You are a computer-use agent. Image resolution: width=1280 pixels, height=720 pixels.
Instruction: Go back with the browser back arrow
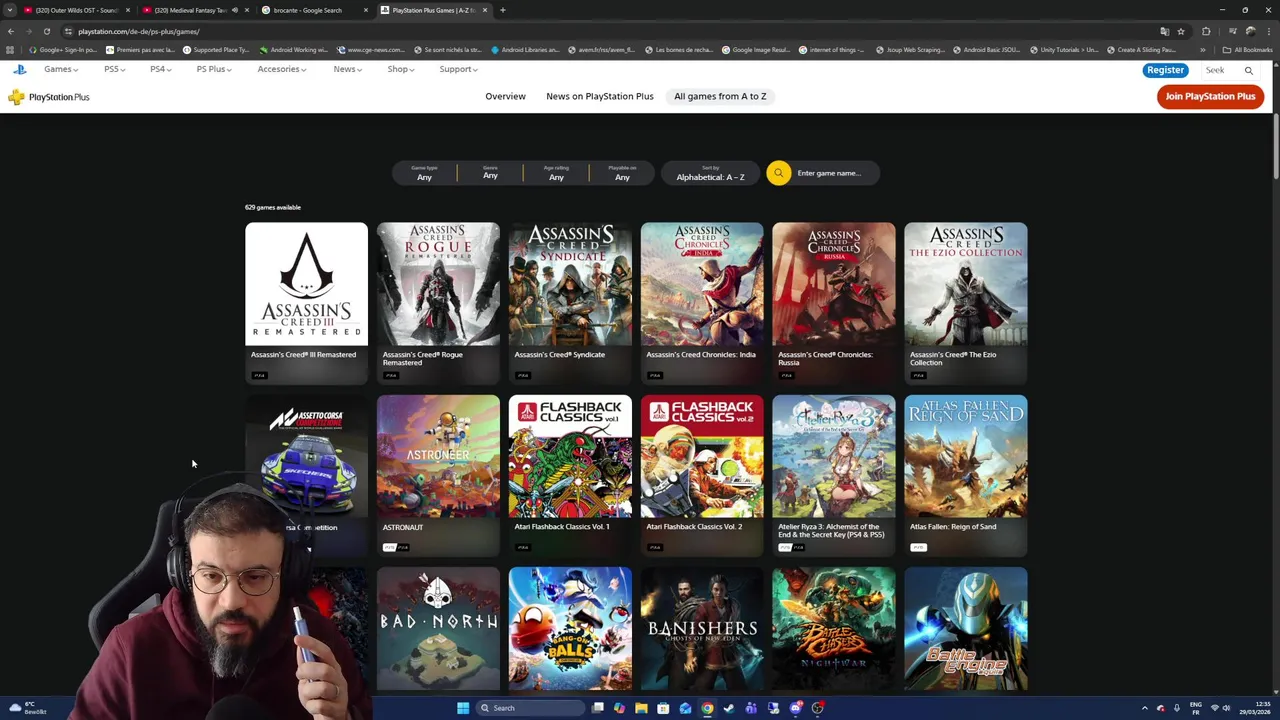tap(11, 31)
